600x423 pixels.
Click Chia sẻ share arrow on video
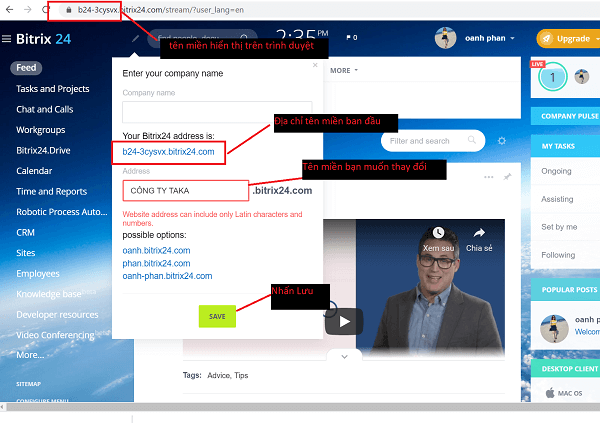[x=479, y=232]
